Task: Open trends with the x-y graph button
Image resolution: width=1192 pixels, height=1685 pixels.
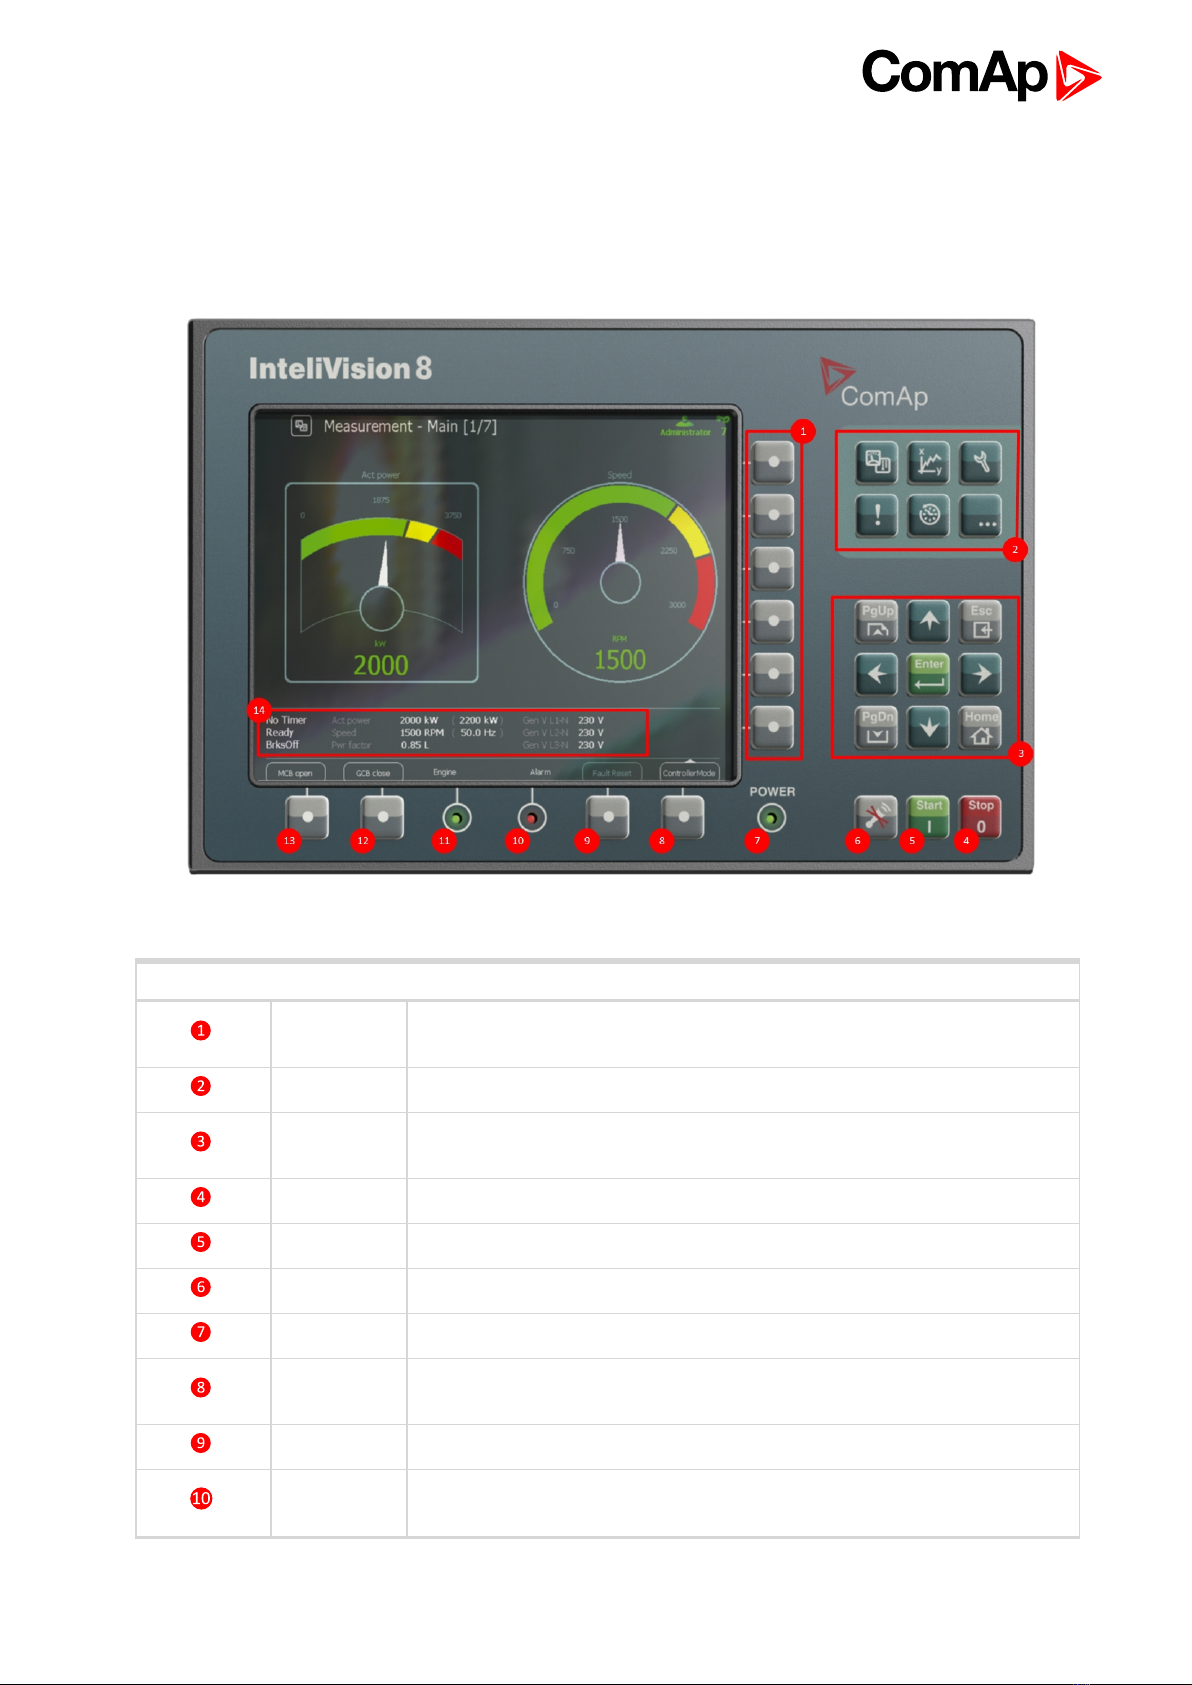Action: (929, 463)
